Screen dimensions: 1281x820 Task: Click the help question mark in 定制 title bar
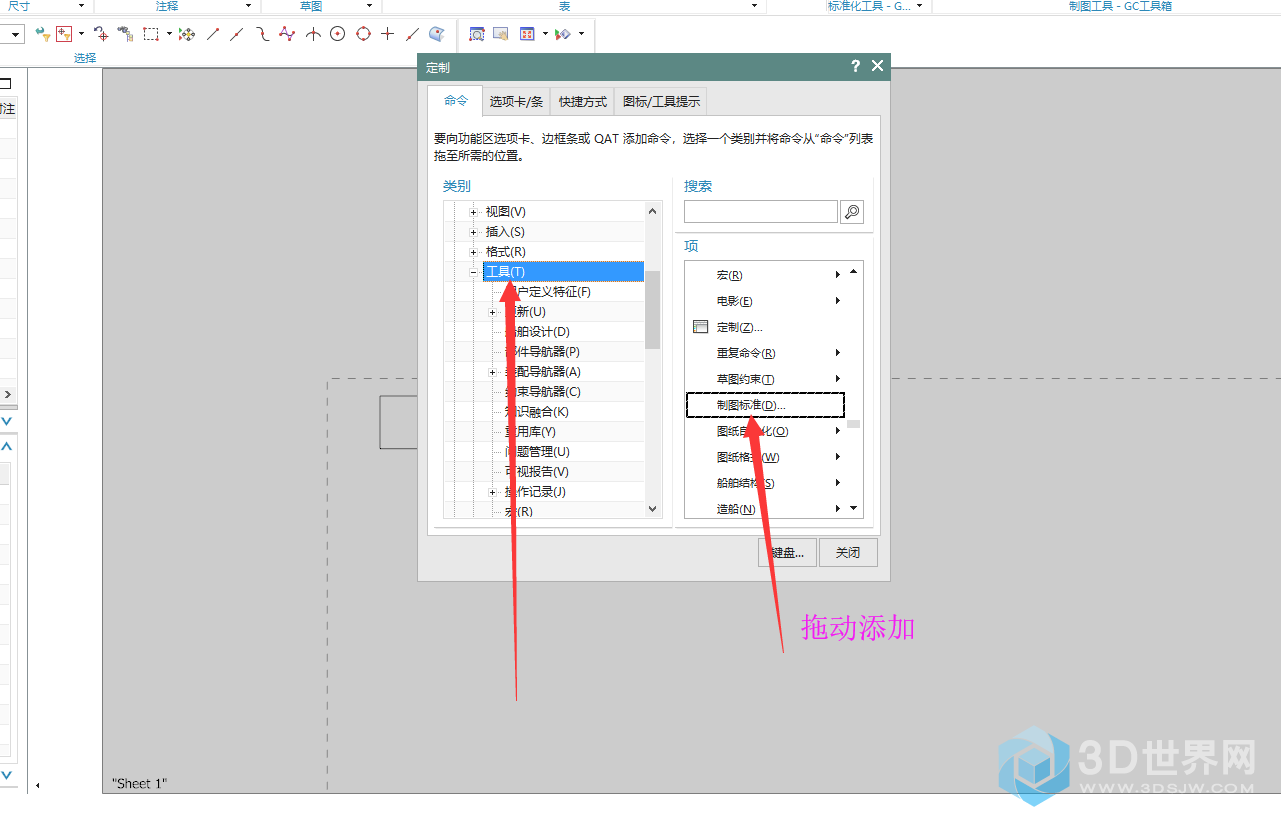pyautogui.click(x=855, y=66)
